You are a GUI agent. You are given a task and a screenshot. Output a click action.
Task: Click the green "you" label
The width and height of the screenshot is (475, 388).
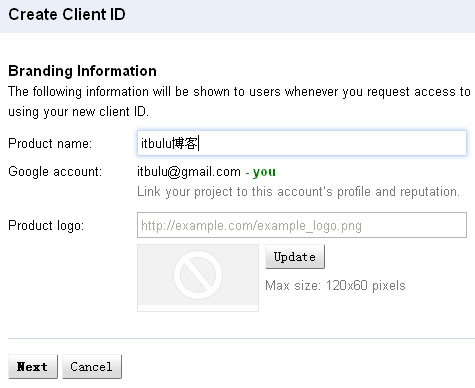click(264, 172)
